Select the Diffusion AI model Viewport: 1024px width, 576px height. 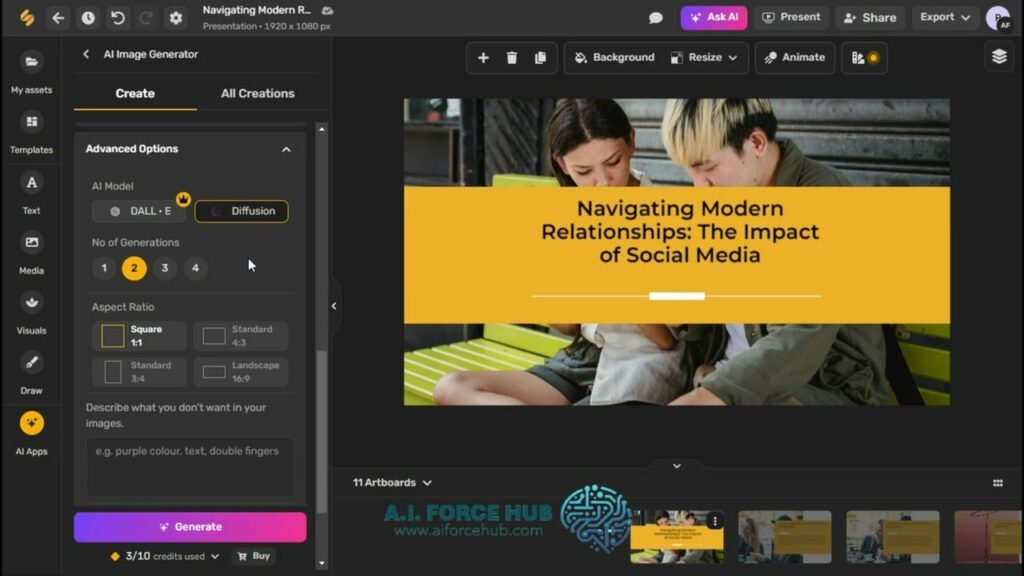241,211
